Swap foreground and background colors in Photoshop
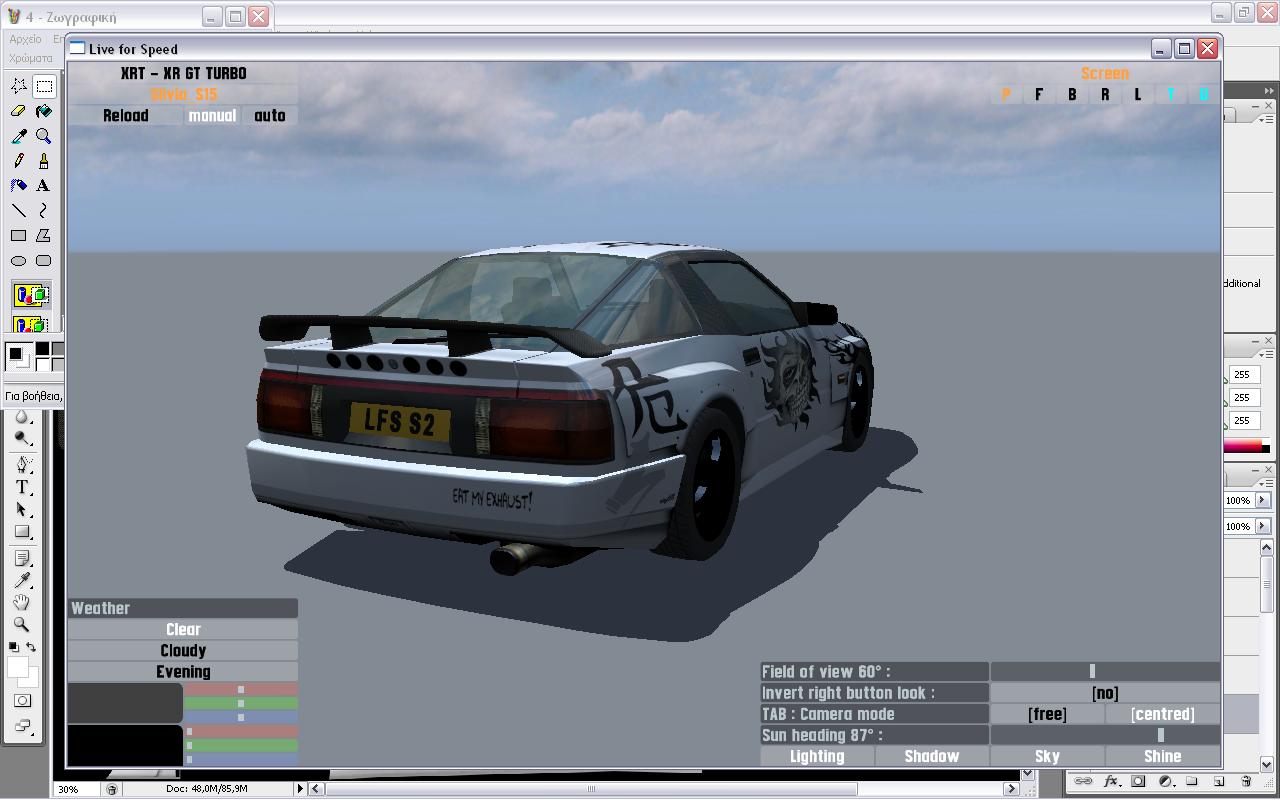The width and height of the screenshot is (1280, 800). (x=32, y=648)
